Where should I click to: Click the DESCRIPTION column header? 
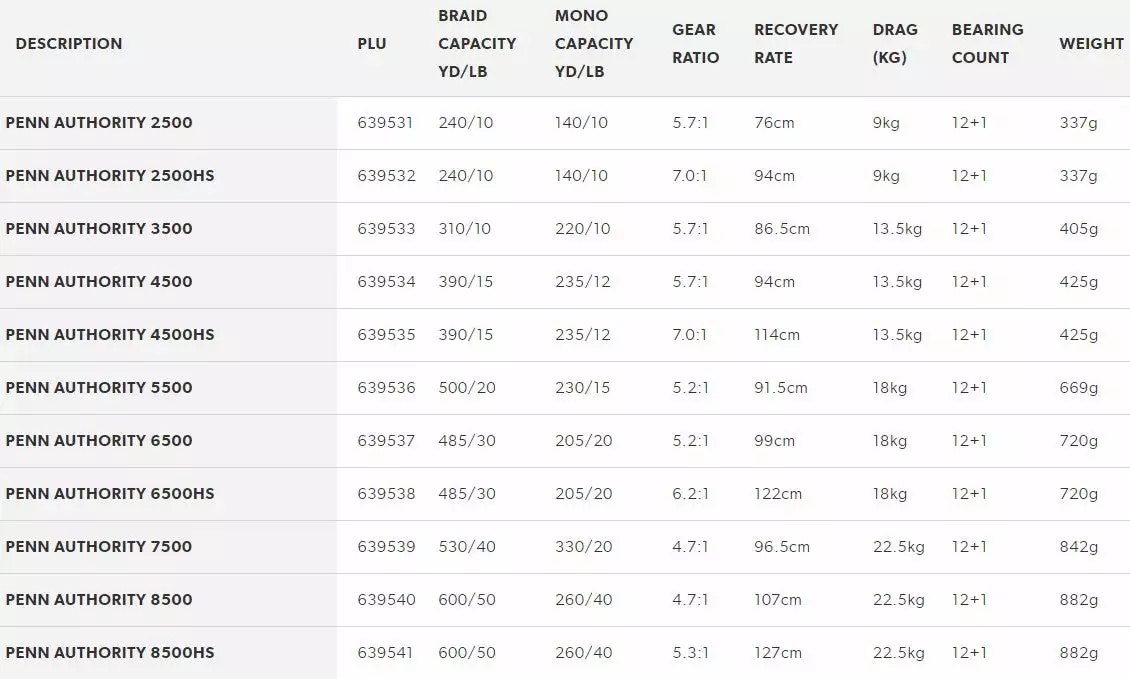[69, 44]
